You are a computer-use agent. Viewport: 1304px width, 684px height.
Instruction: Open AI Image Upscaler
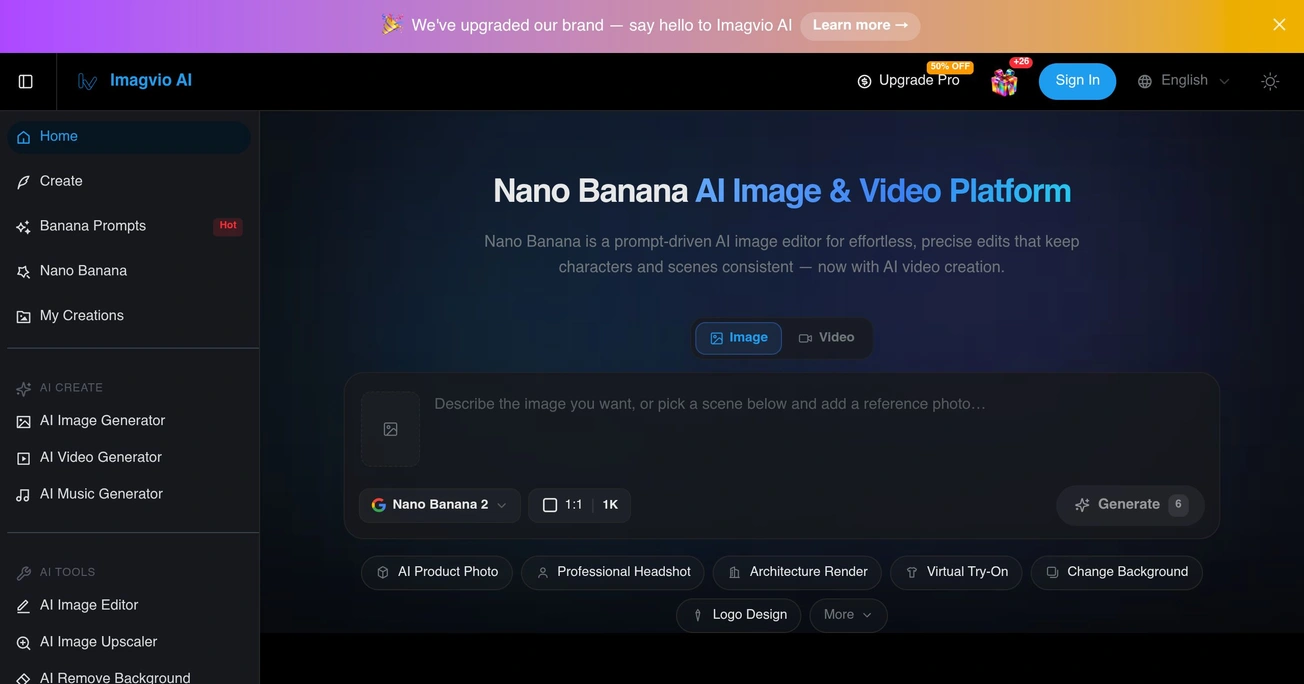[129, 643]
